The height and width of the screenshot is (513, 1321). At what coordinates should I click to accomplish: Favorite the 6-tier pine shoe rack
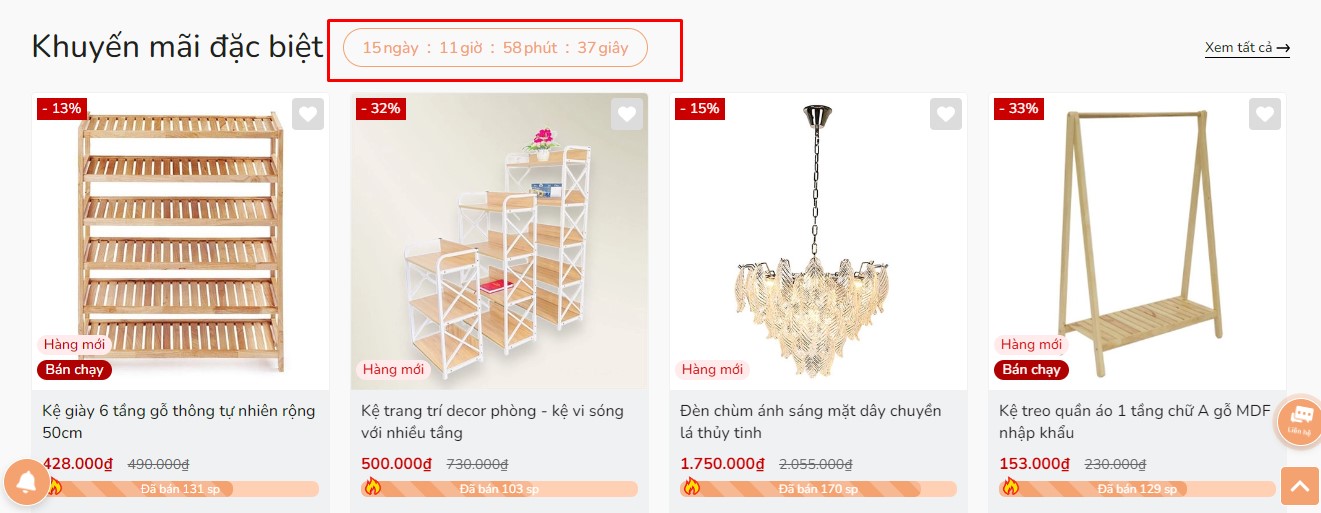point(307,114)
